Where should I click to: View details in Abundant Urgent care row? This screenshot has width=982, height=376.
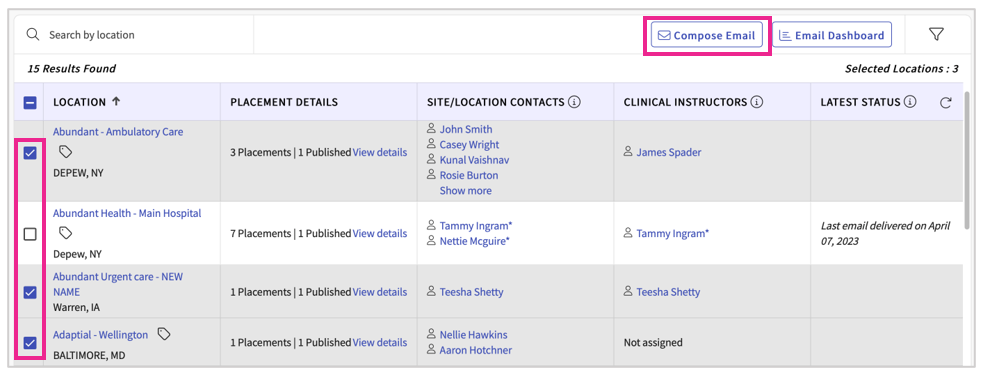click(x=380, y=292)
